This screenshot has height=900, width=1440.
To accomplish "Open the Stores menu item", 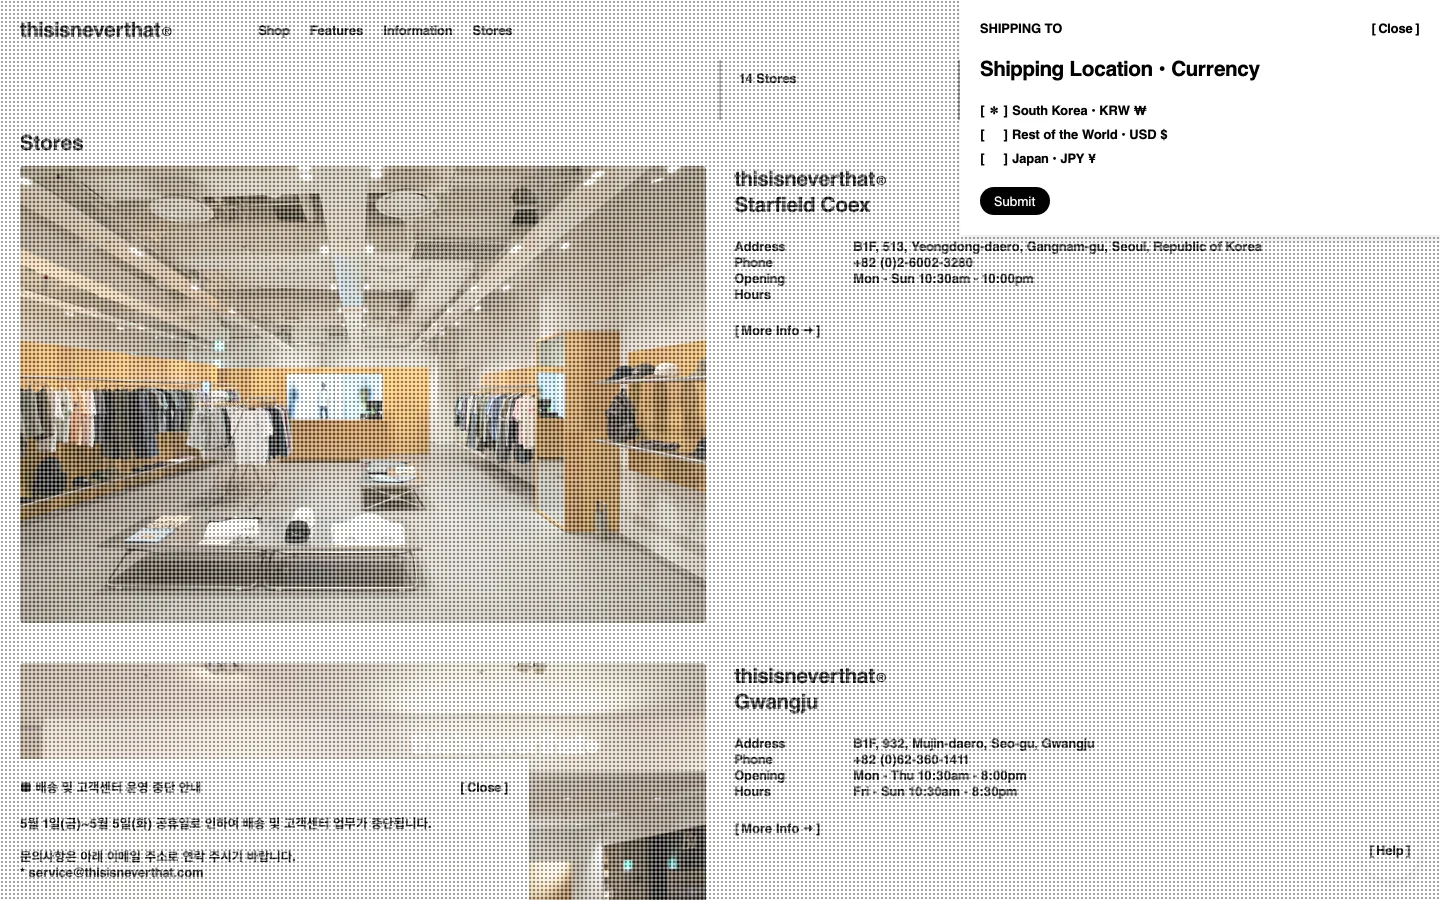I will click(492, 31).
